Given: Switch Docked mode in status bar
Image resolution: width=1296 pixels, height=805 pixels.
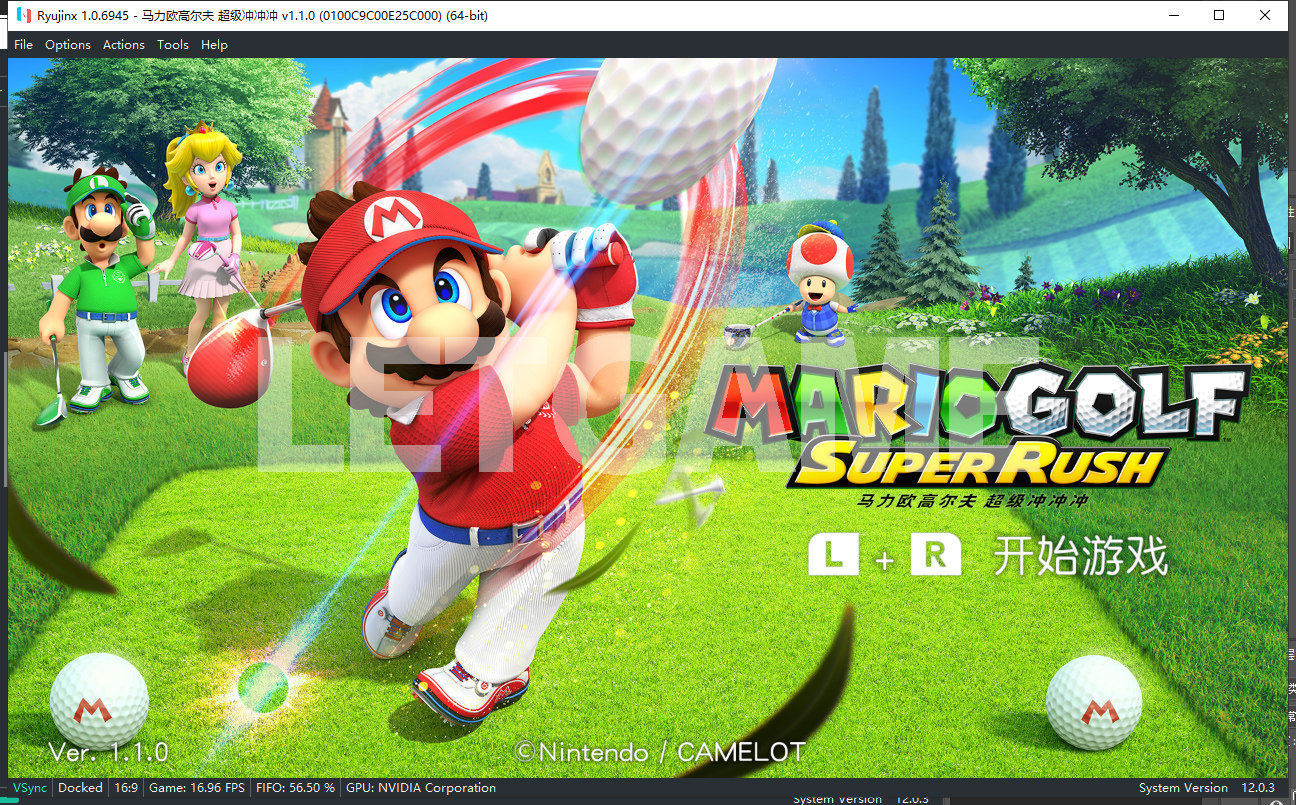Looking at the screenshot, I should [80, 788].
